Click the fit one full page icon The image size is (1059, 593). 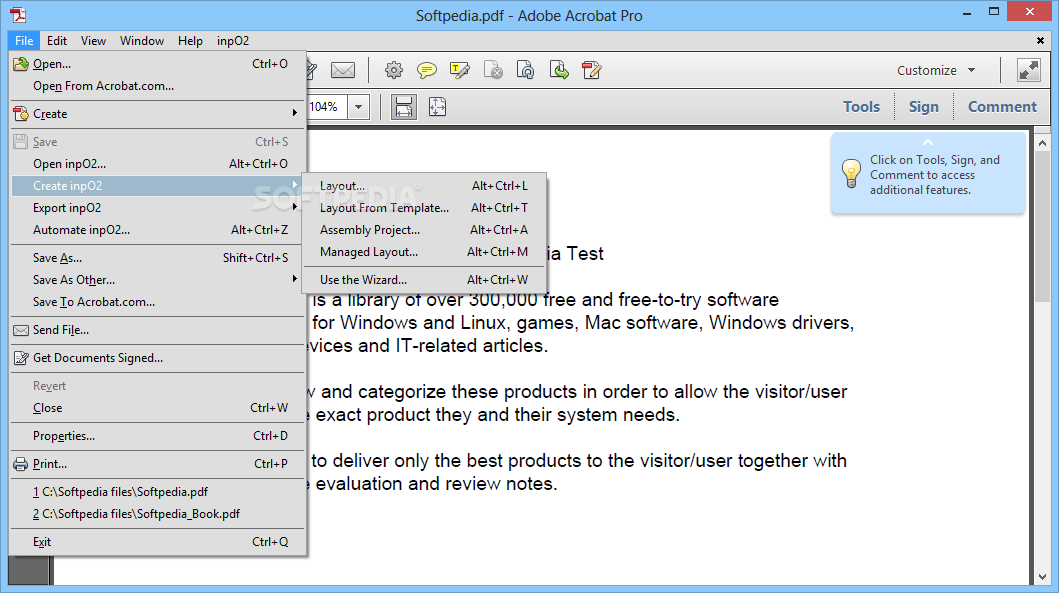click(438, 107)
